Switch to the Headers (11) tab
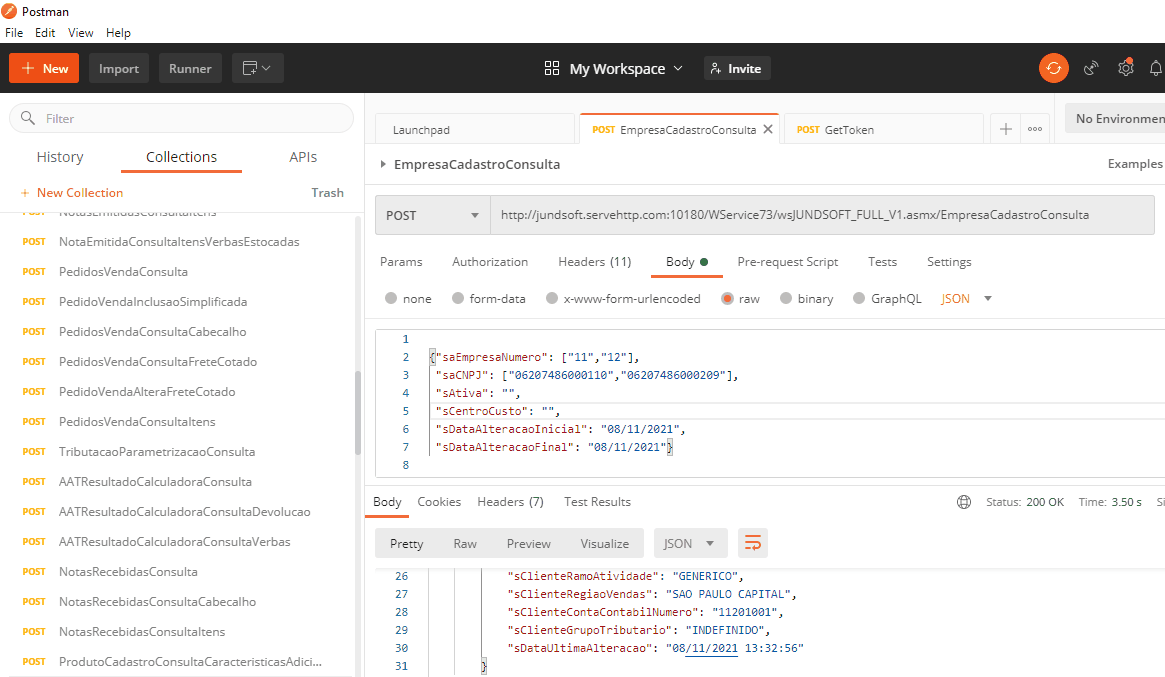 coord(594,262)
